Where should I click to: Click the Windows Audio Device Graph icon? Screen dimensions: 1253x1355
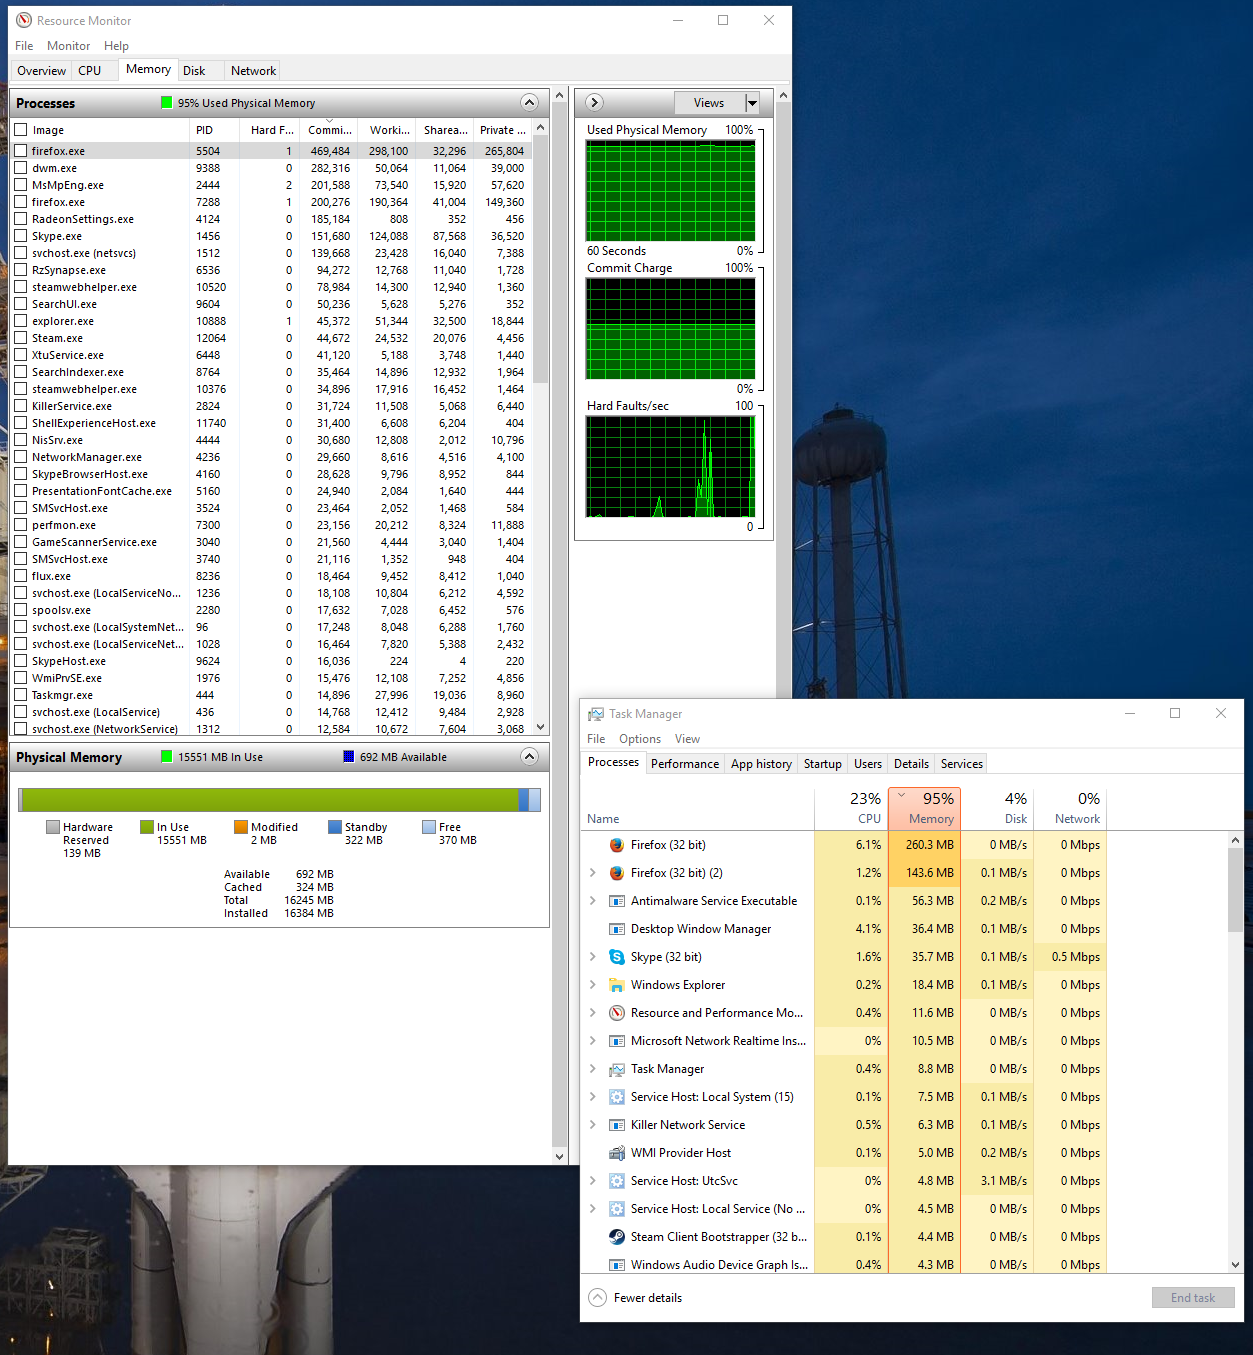tap(617, 1265)
